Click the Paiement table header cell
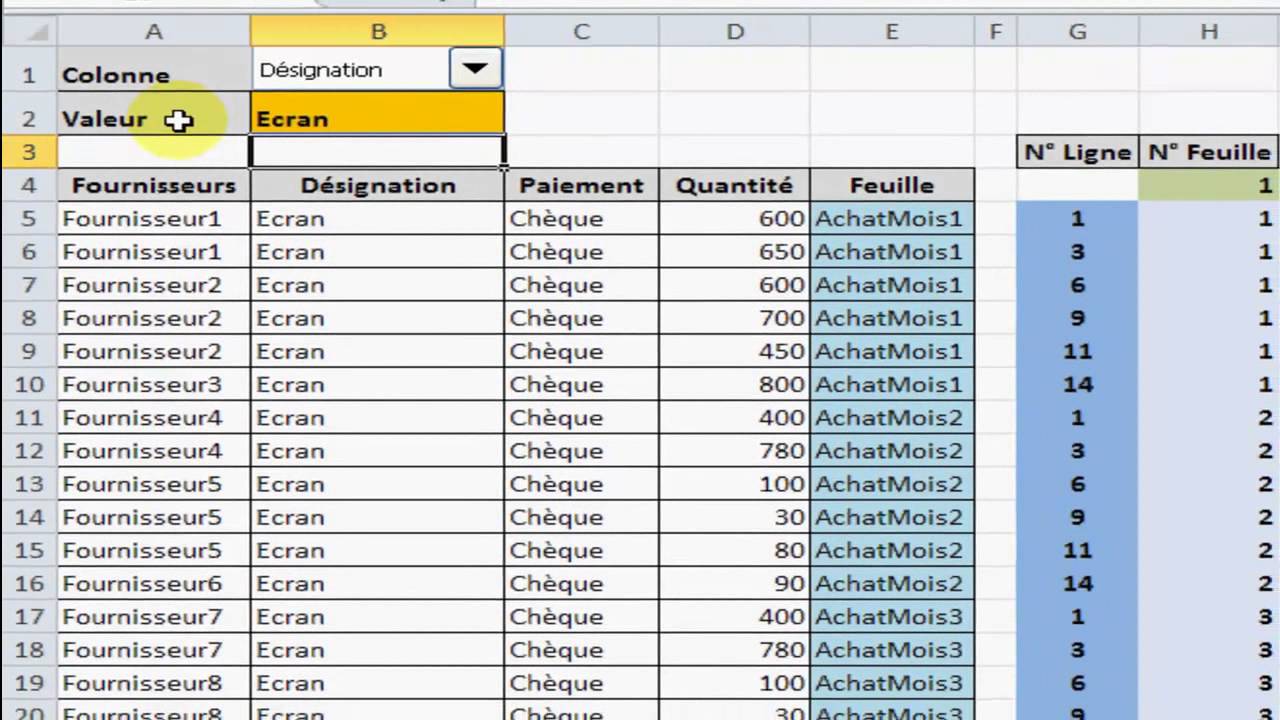The width and height of the screenshot is (1280, 720). click(x=582, y=185)
